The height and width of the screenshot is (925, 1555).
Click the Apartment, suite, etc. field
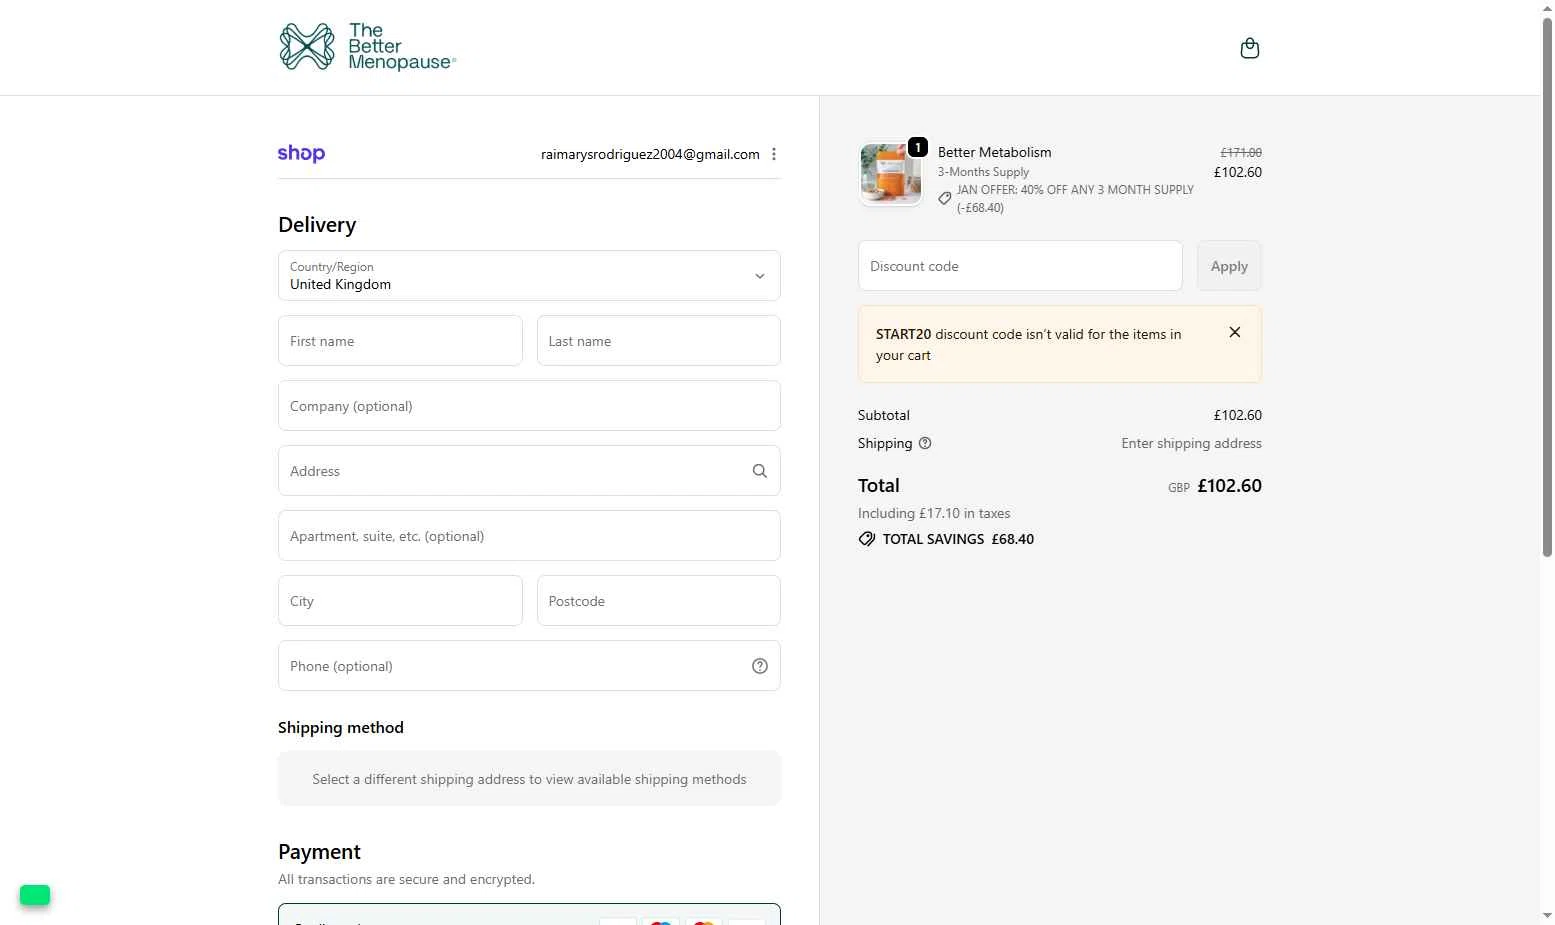tap(529, 536)
